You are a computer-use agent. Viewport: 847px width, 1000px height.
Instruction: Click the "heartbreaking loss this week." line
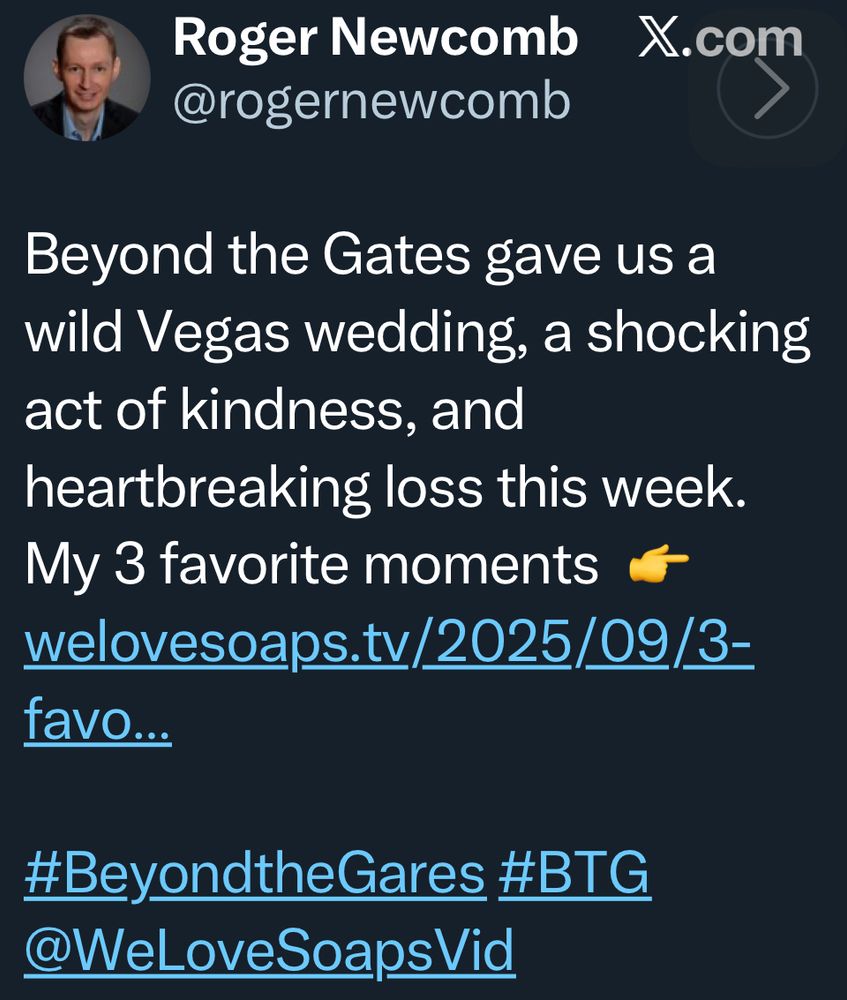(385, 488)
